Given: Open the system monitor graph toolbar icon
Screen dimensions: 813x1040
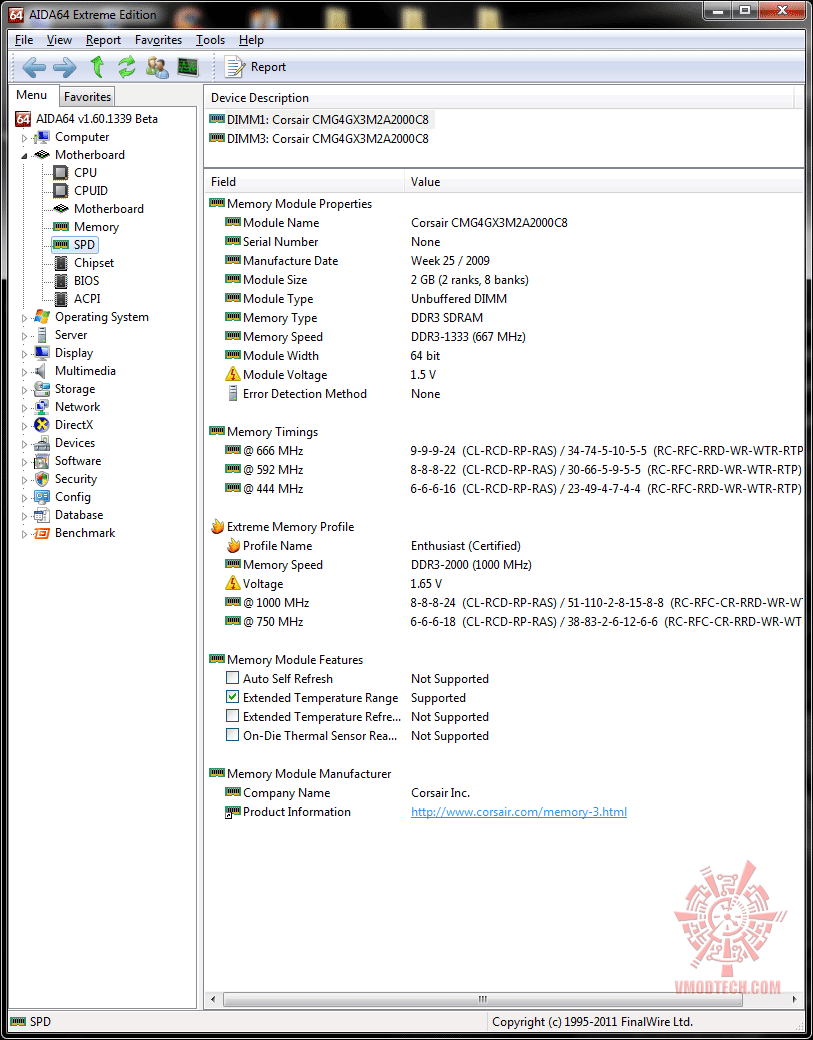Looking at the screenshot, I should [x=188, y=67].
